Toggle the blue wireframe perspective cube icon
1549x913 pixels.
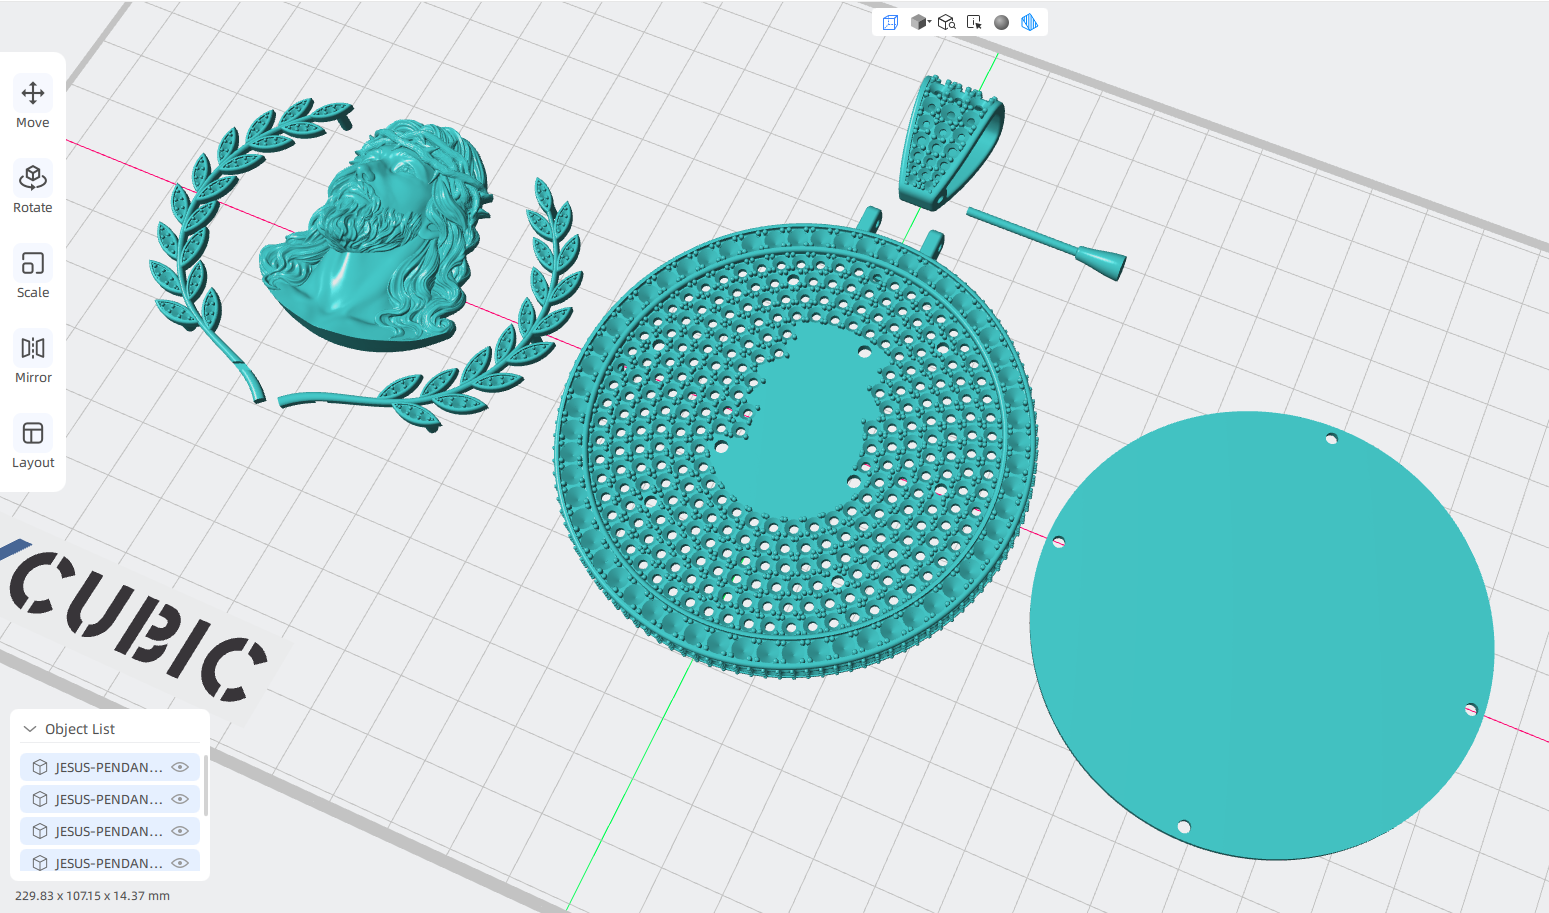coord(890,22)
